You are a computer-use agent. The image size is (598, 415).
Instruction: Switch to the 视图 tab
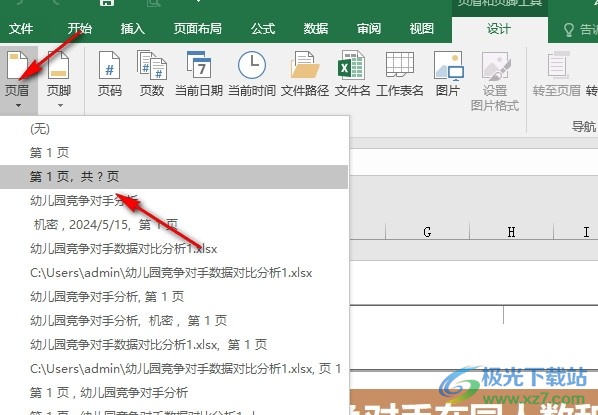(421, 29)
